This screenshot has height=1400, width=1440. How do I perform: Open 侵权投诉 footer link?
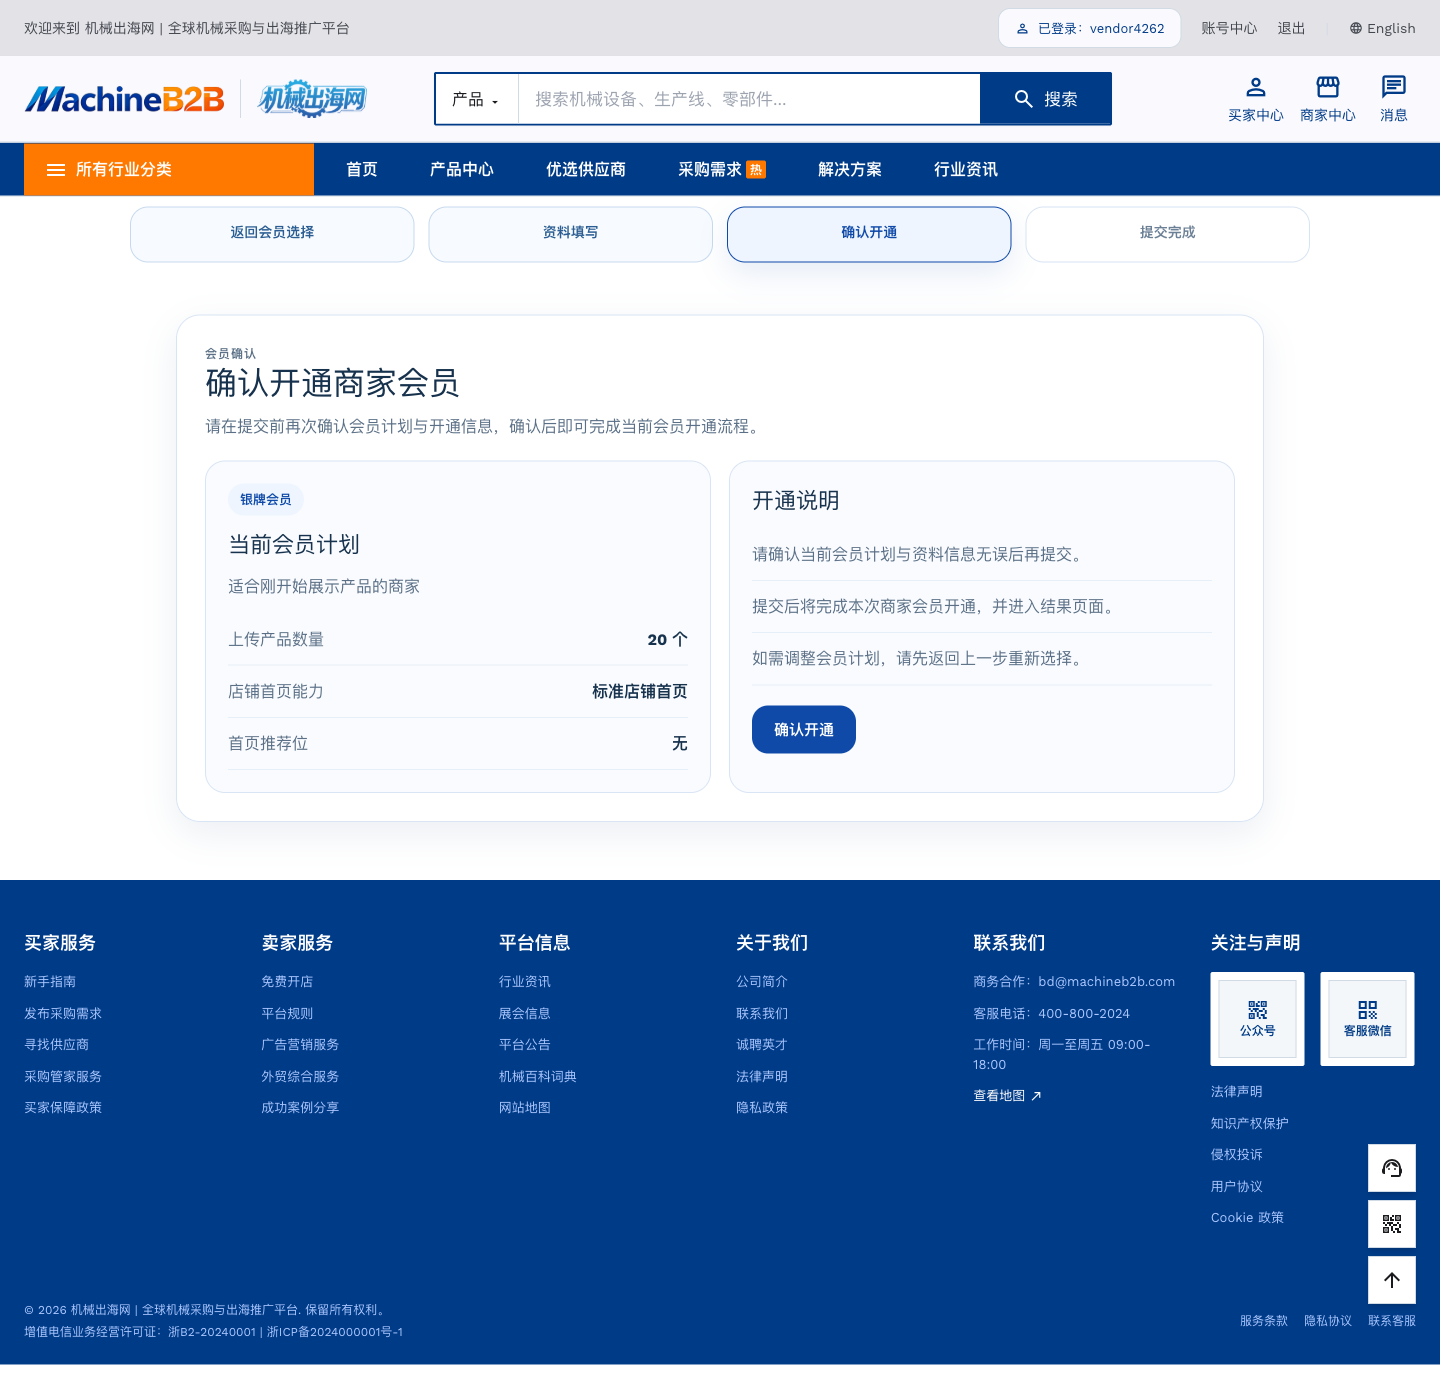[1237, 1154]
